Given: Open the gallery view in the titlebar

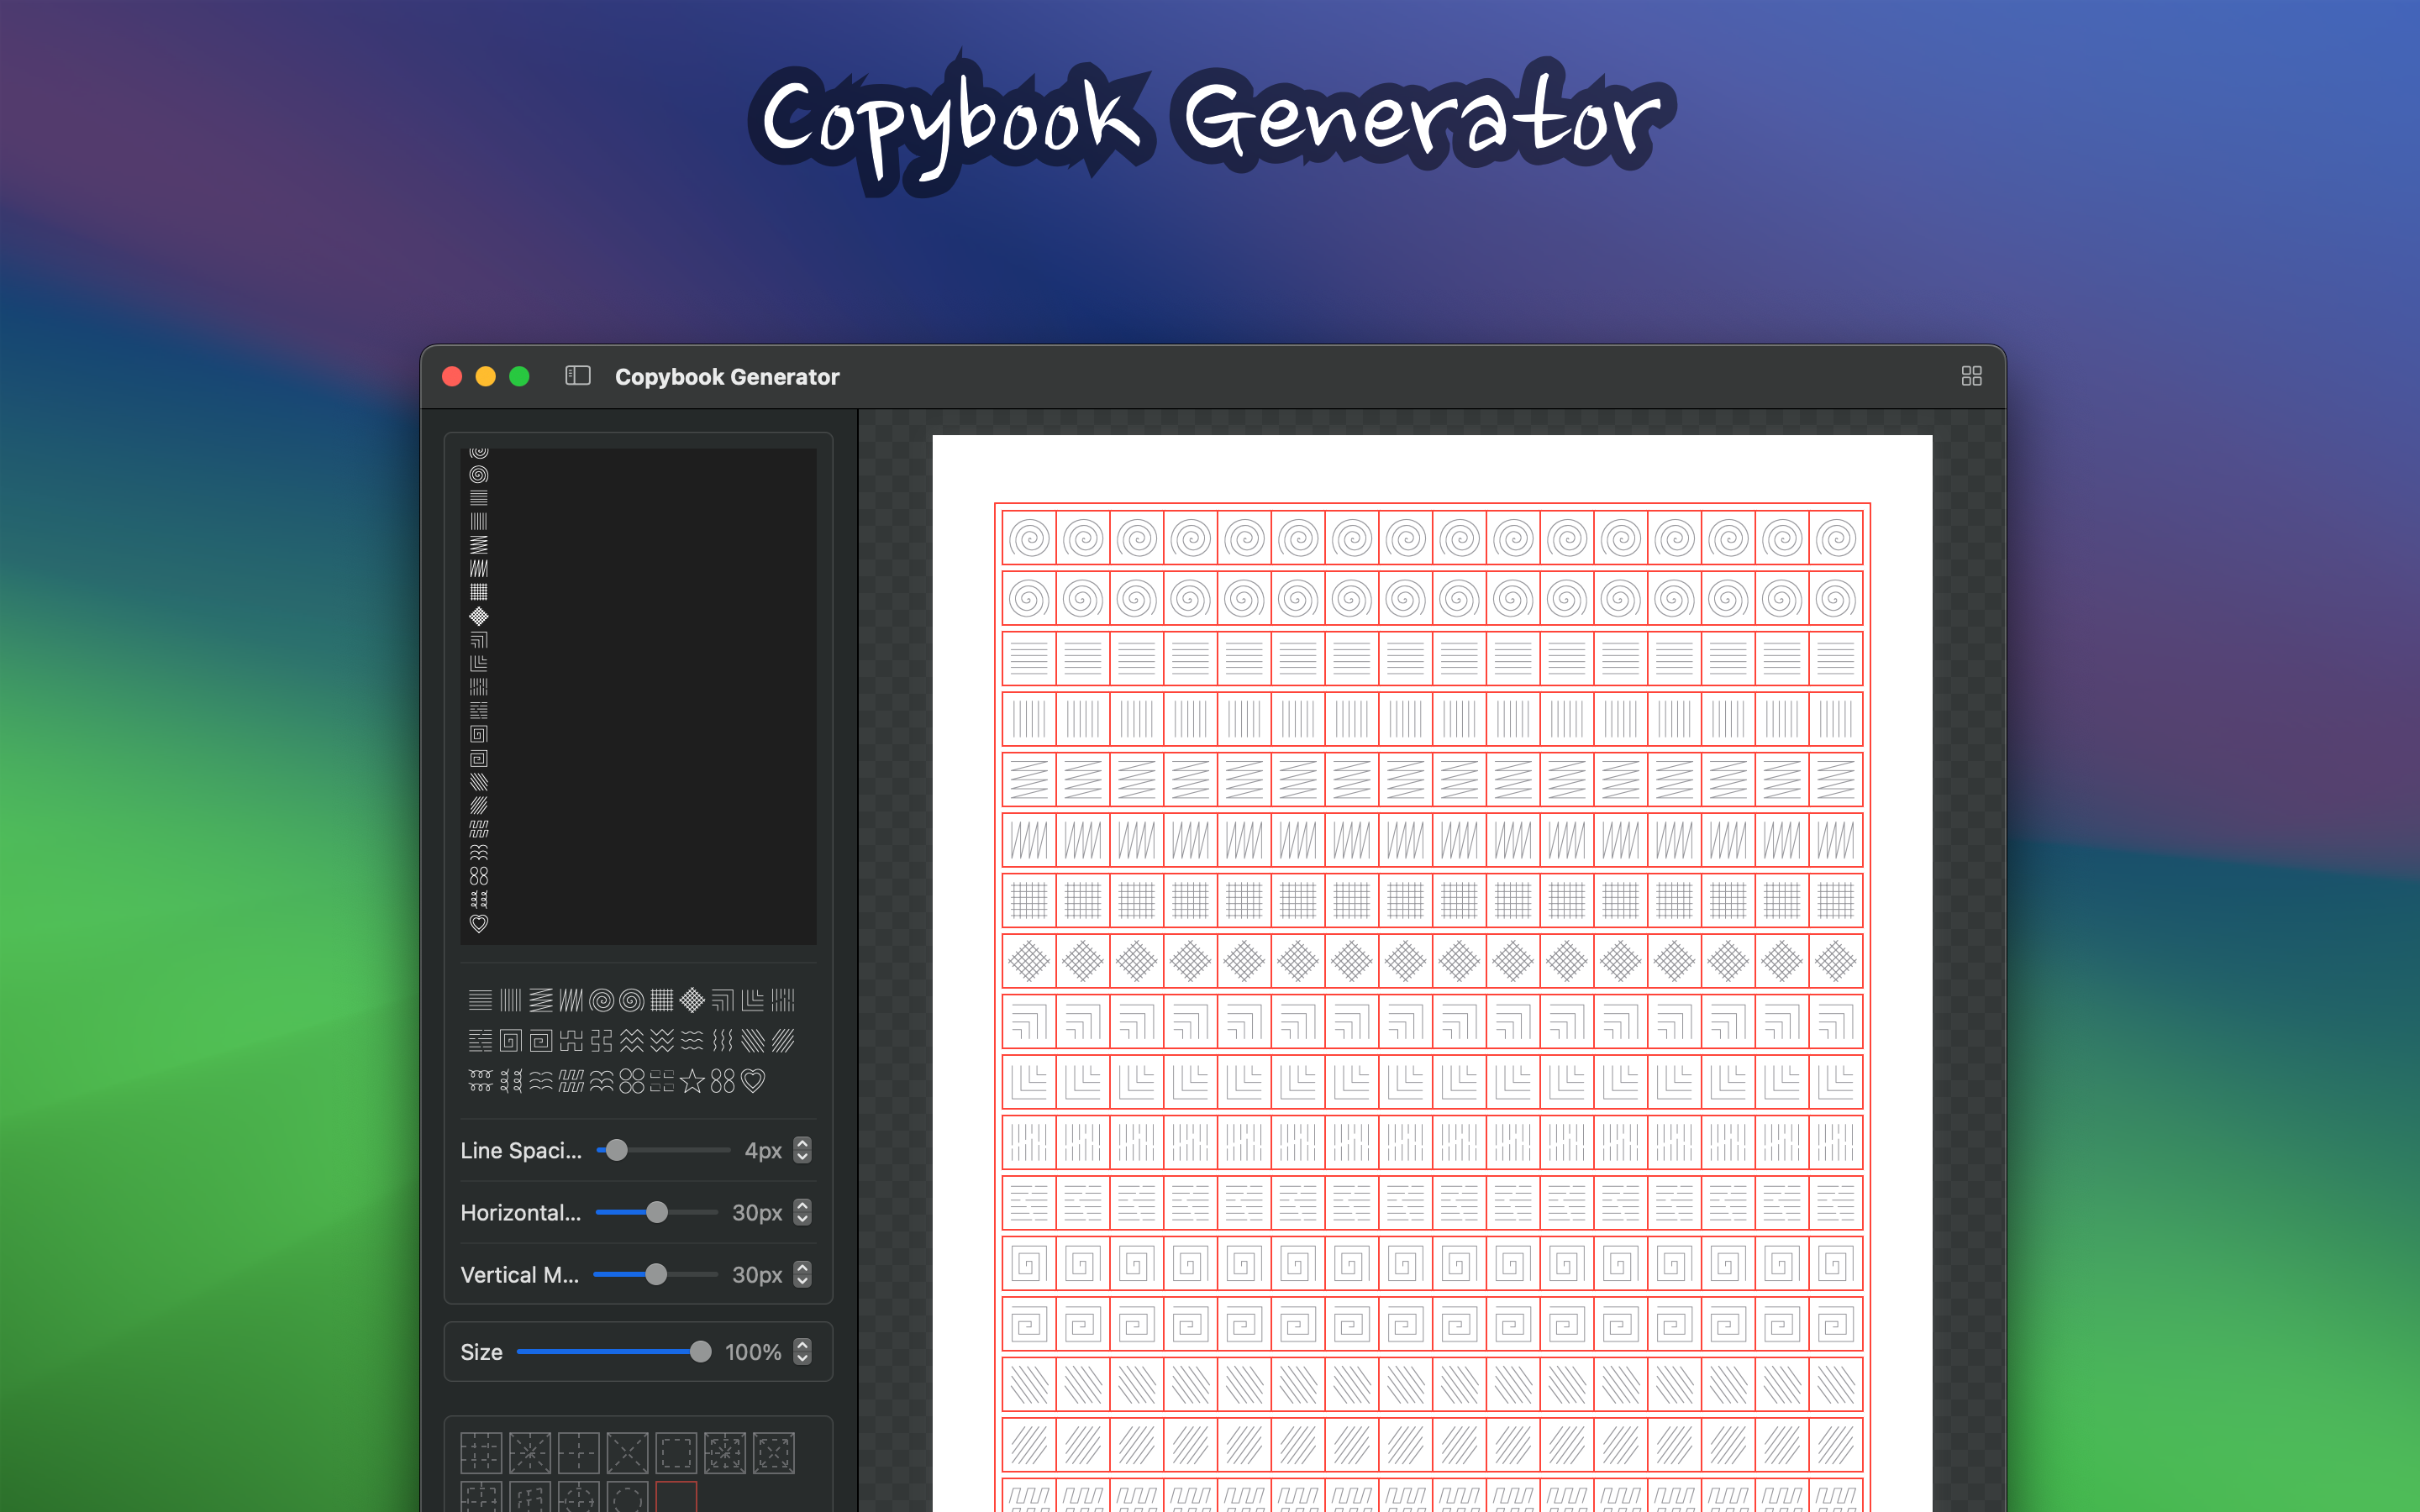Looking at the screenshot, I should pyautogui.click(x=1971, y=375).
